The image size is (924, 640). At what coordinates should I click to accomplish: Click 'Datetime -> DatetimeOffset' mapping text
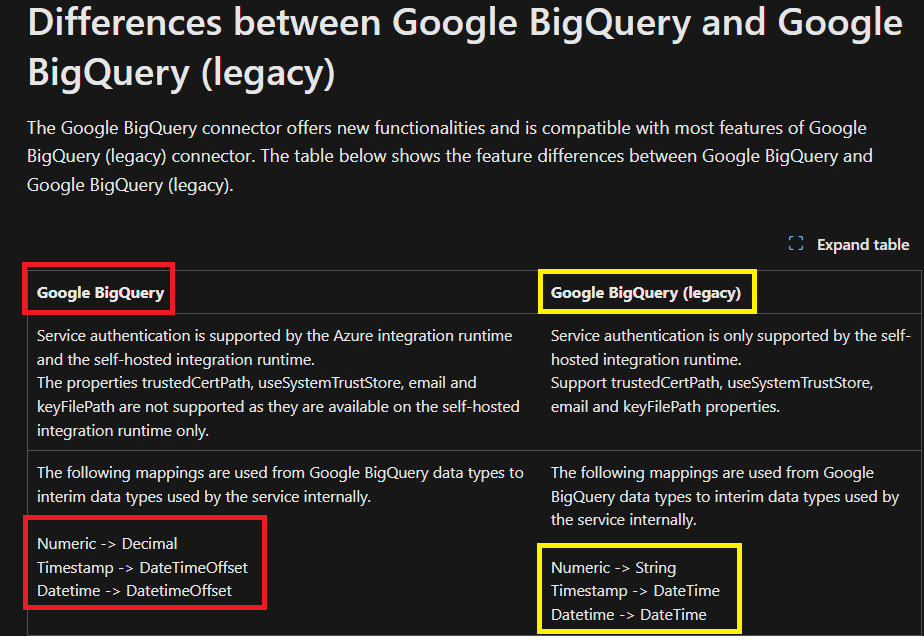click(134, 590)
